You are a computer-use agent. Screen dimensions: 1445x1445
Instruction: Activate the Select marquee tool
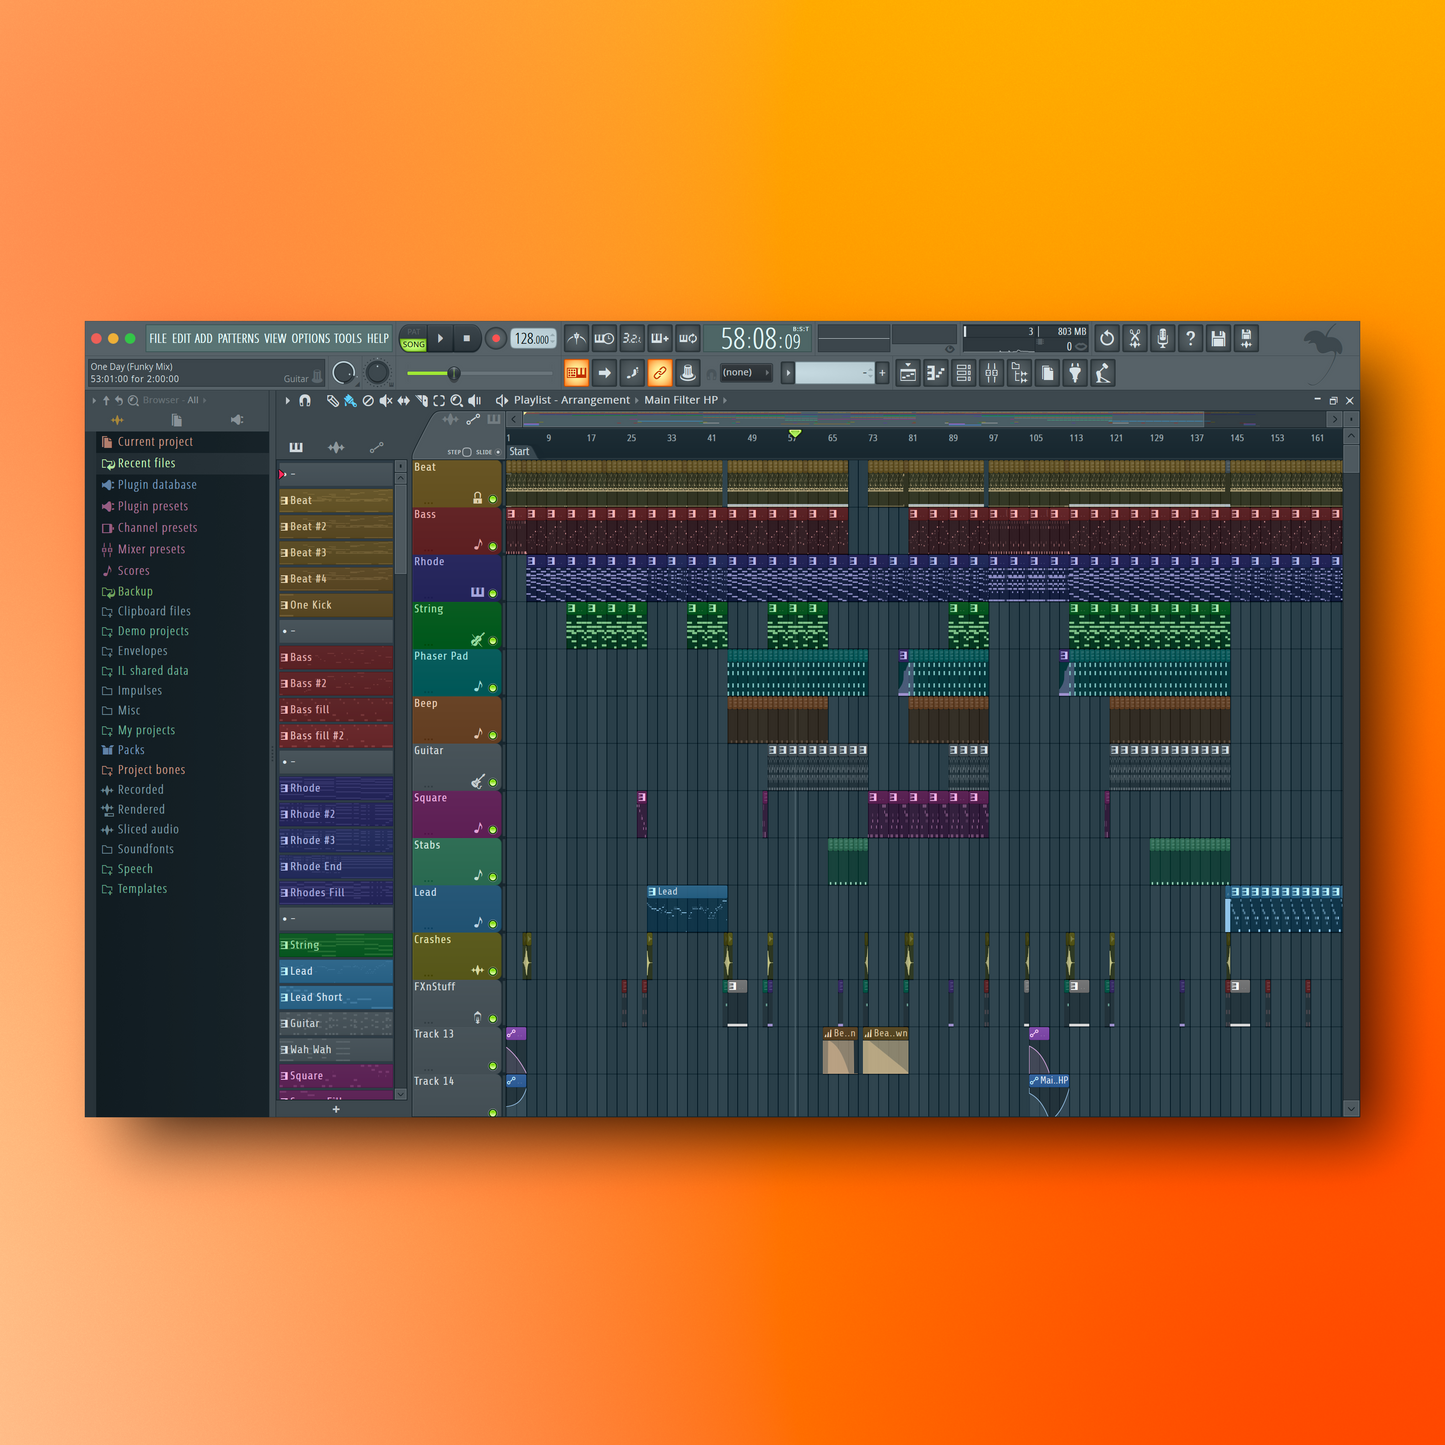point(439,401)
